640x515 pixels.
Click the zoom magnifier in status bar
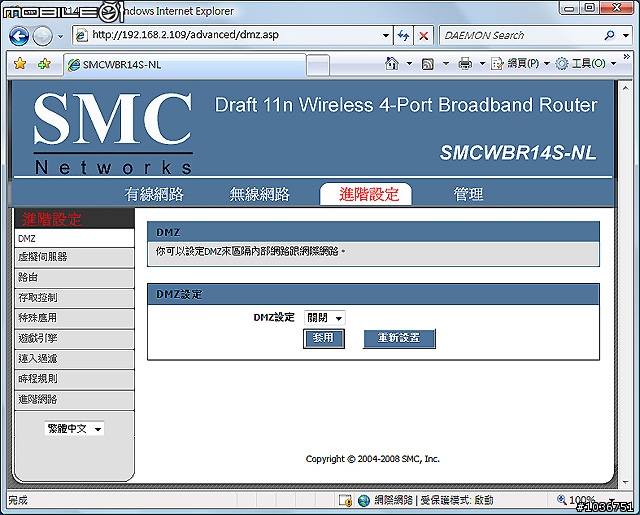tap(562, 499)
